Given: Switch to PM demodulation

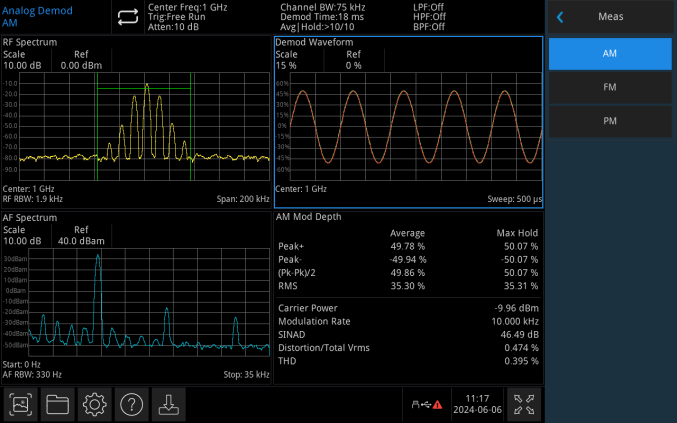Looking at the screenshot, I should [x=609, y=121].
